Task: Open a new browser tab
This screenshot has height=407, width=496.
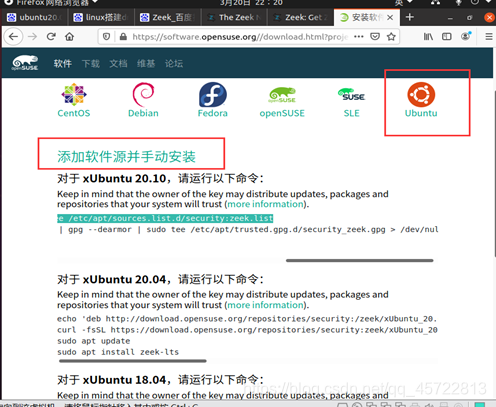Action: [410, 17]
